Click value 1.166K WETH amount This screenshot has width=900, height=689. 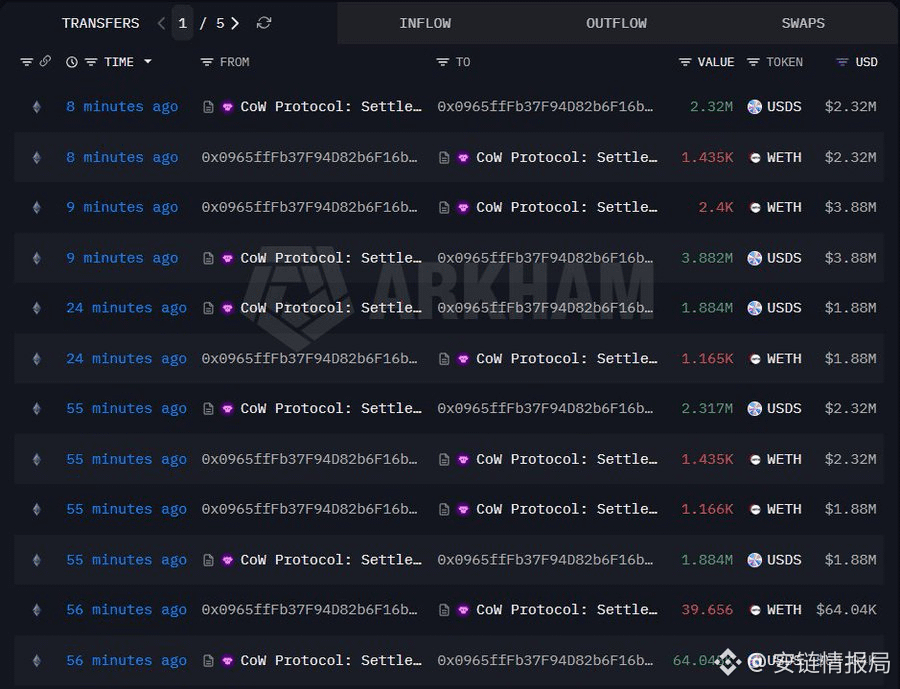[707, 509]
